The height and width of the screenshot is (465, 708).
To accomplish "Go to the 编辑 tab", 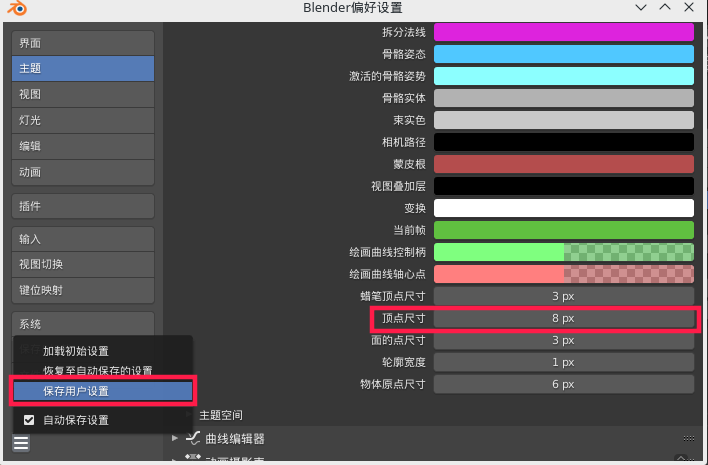I will click(83, 146).
